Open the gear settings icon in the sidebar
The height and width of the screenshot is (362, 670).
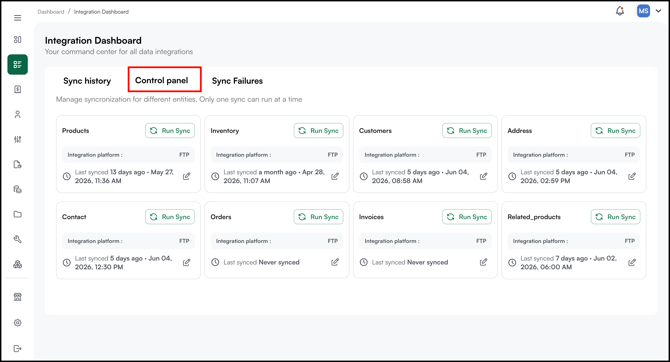coord(18,323)
